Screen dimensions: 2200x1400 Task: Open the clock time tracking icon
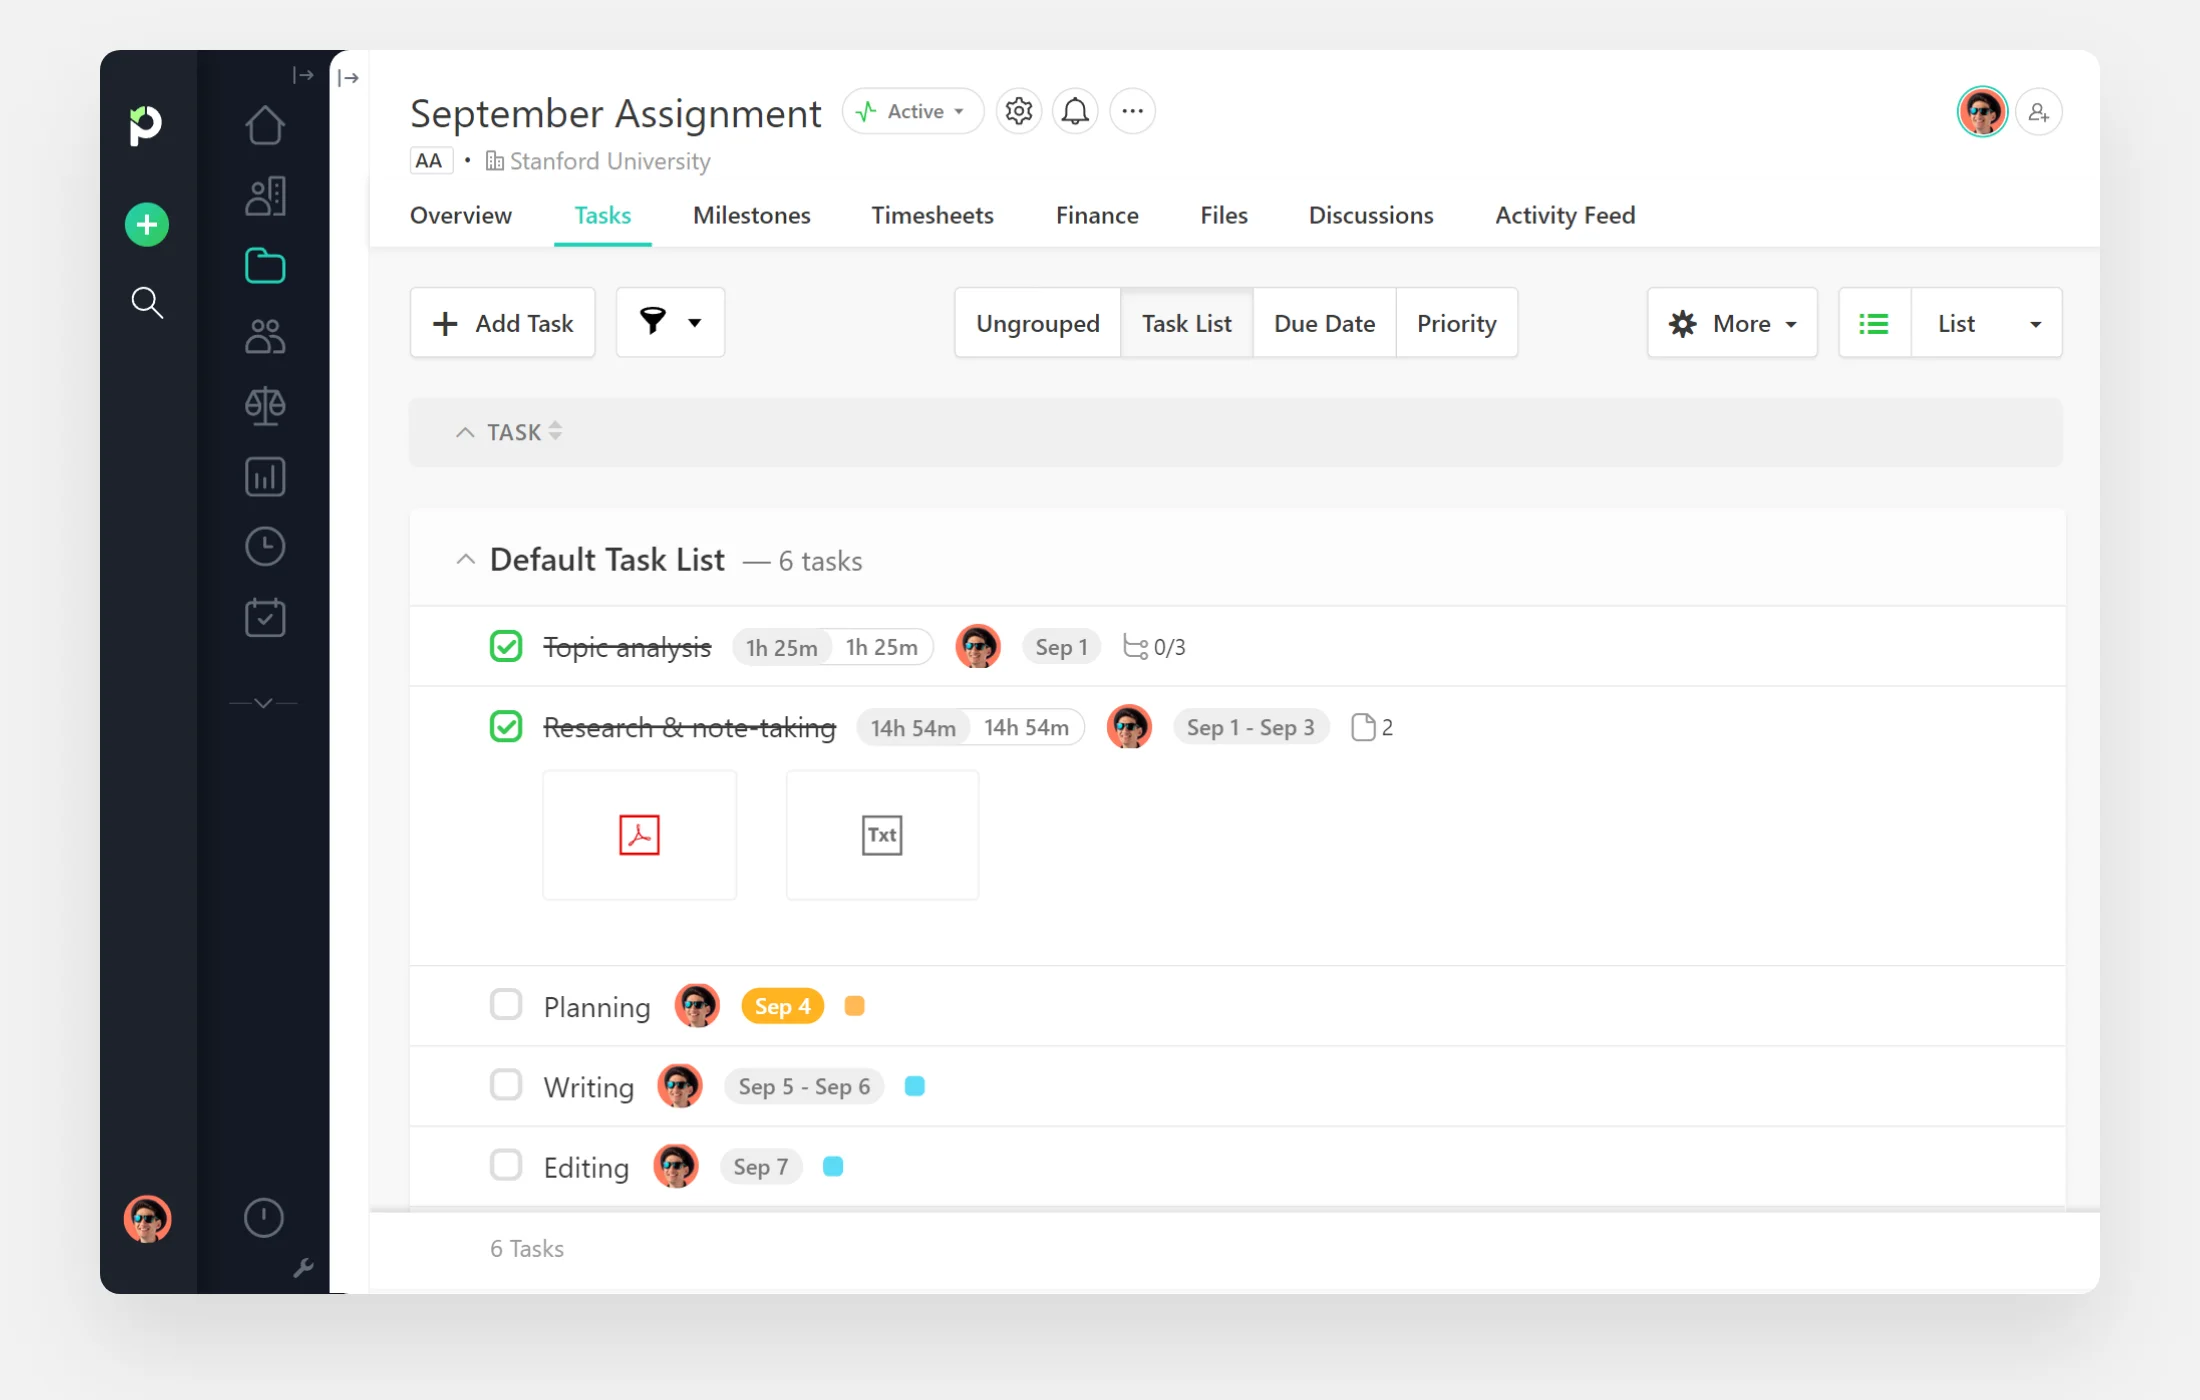pos(264,546)
